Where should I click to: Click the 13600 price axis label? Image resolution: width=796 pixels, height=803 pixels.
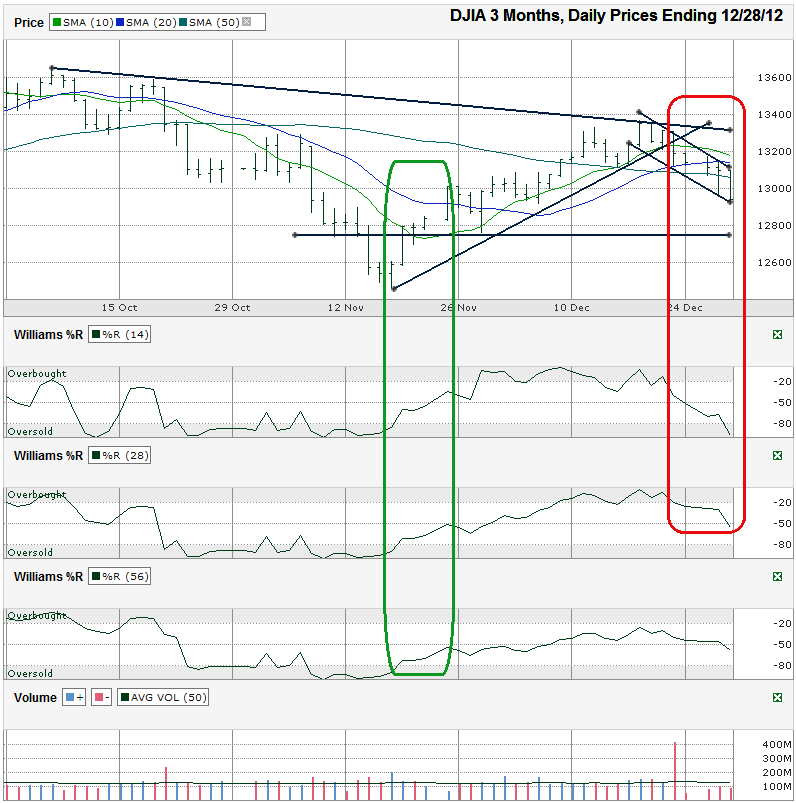[x=774, y=78]
